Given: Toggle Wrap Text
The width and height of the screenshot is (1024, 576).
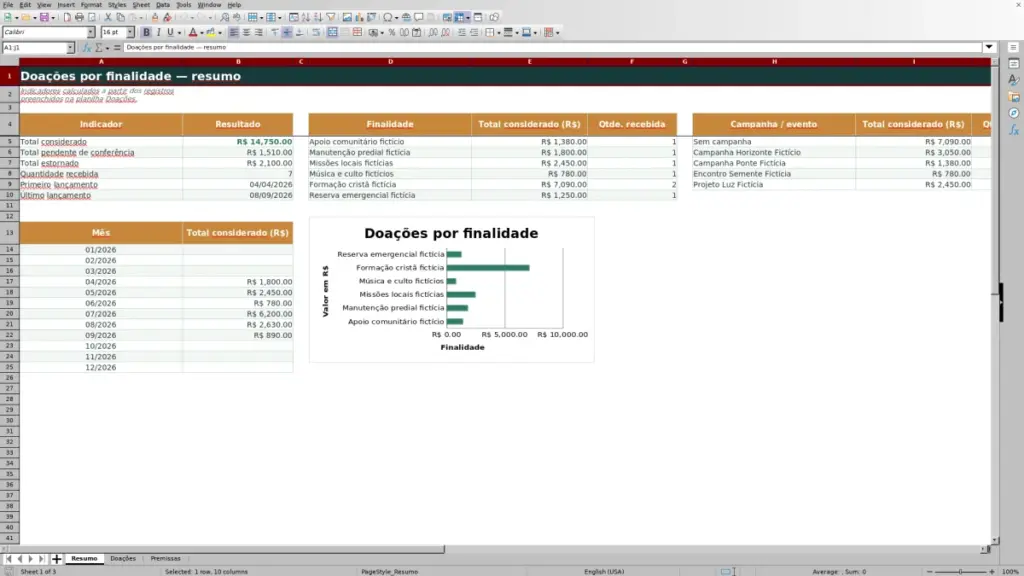Looking at the screenshot, I should [x=315, y=32].
